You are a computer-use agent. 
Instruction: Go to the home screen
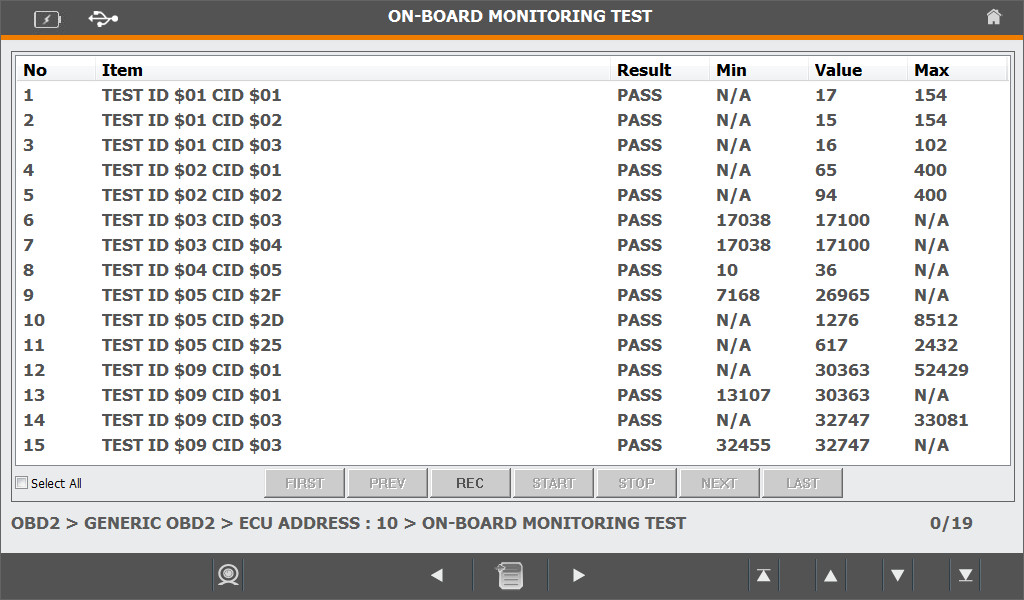click(993, 17)
